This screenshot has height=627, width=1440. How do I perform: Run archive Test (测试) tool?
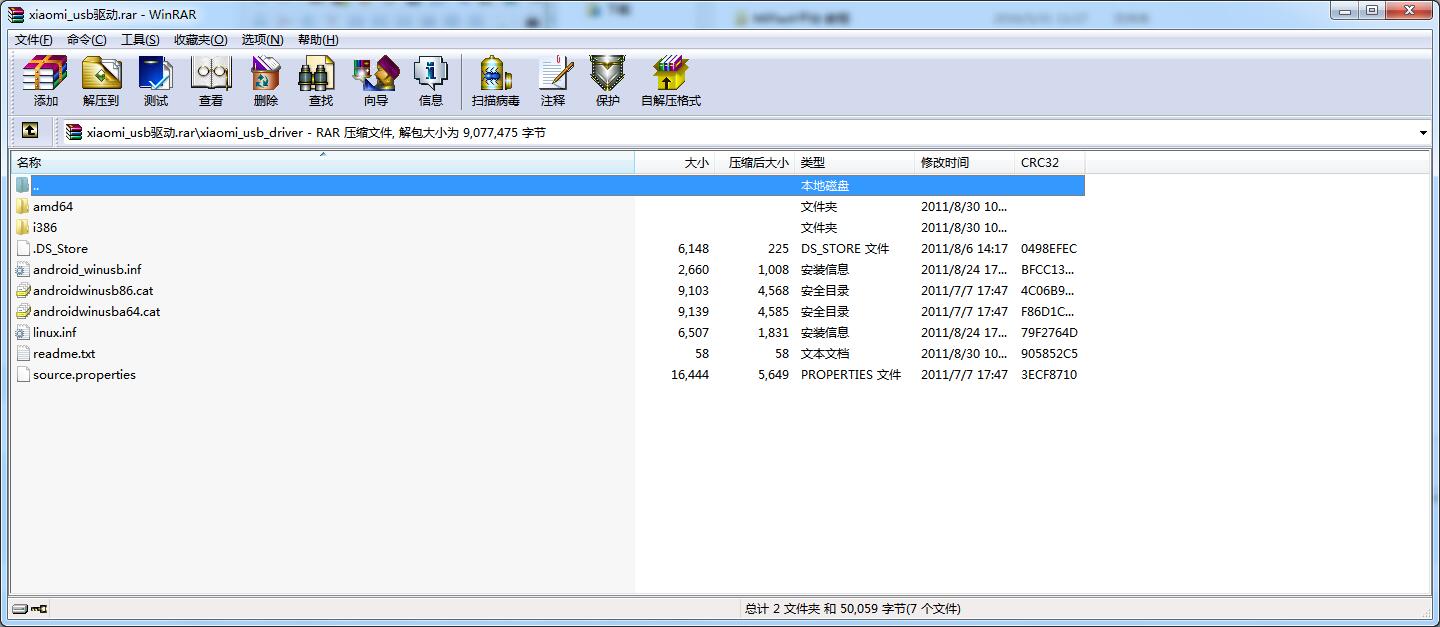tap(156, 81)
